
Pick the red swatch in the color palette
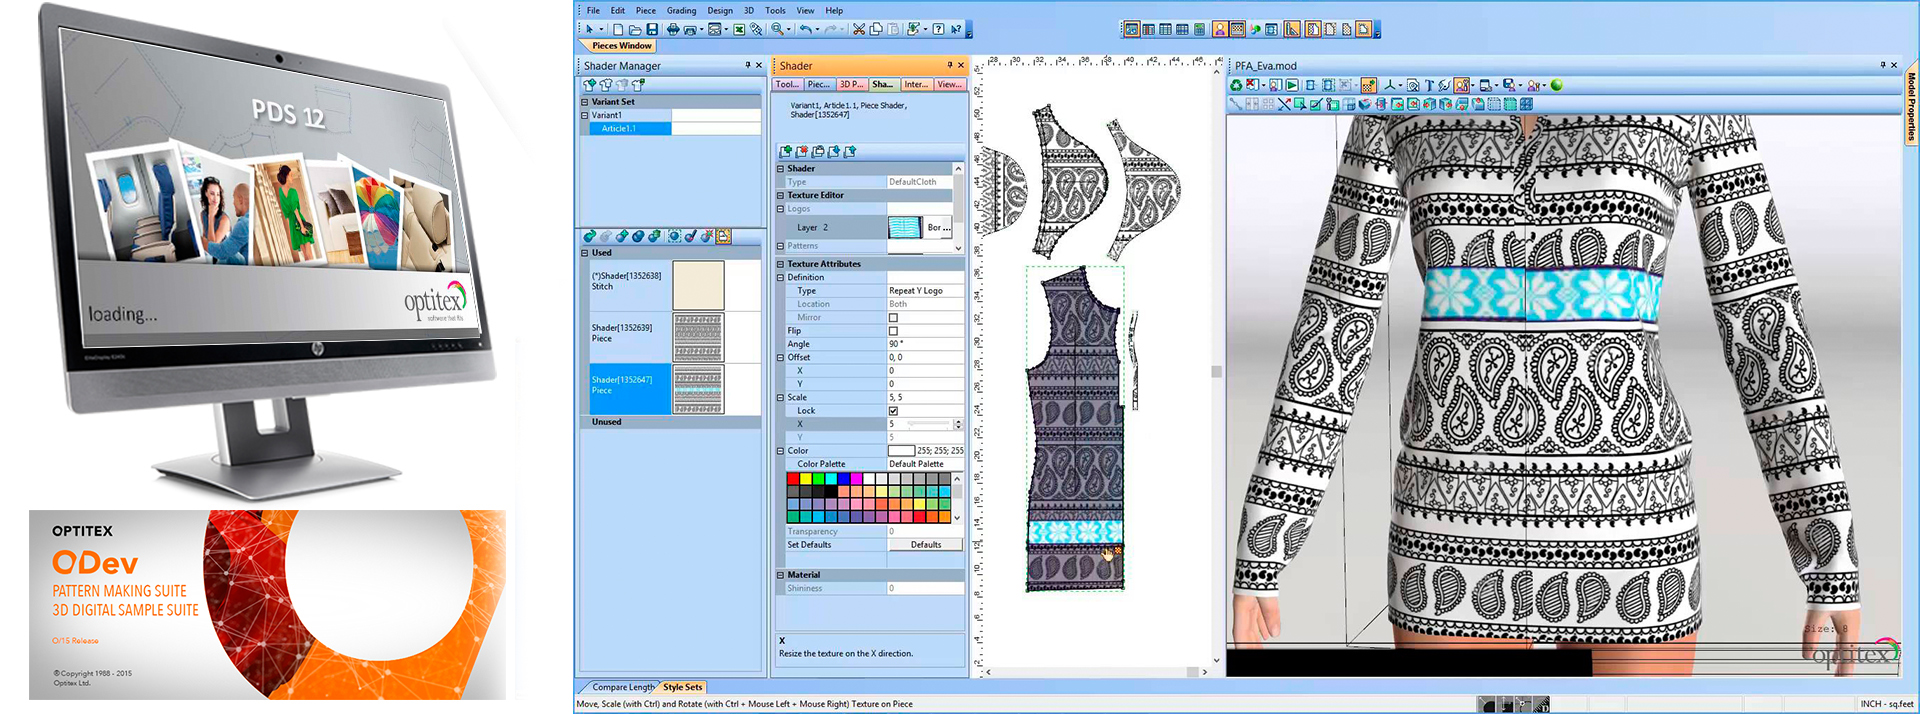click(793, 479)
